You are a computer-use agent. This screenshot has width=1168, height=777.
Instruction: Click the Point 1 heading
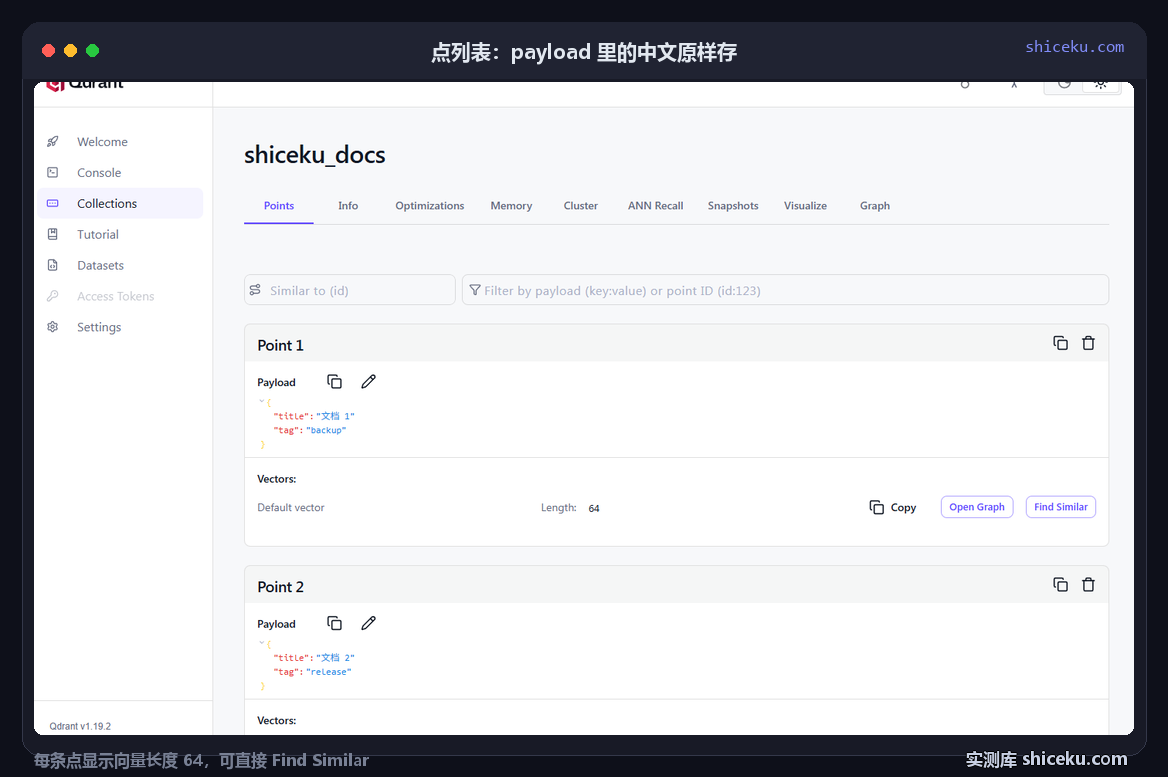pos(280,345)
